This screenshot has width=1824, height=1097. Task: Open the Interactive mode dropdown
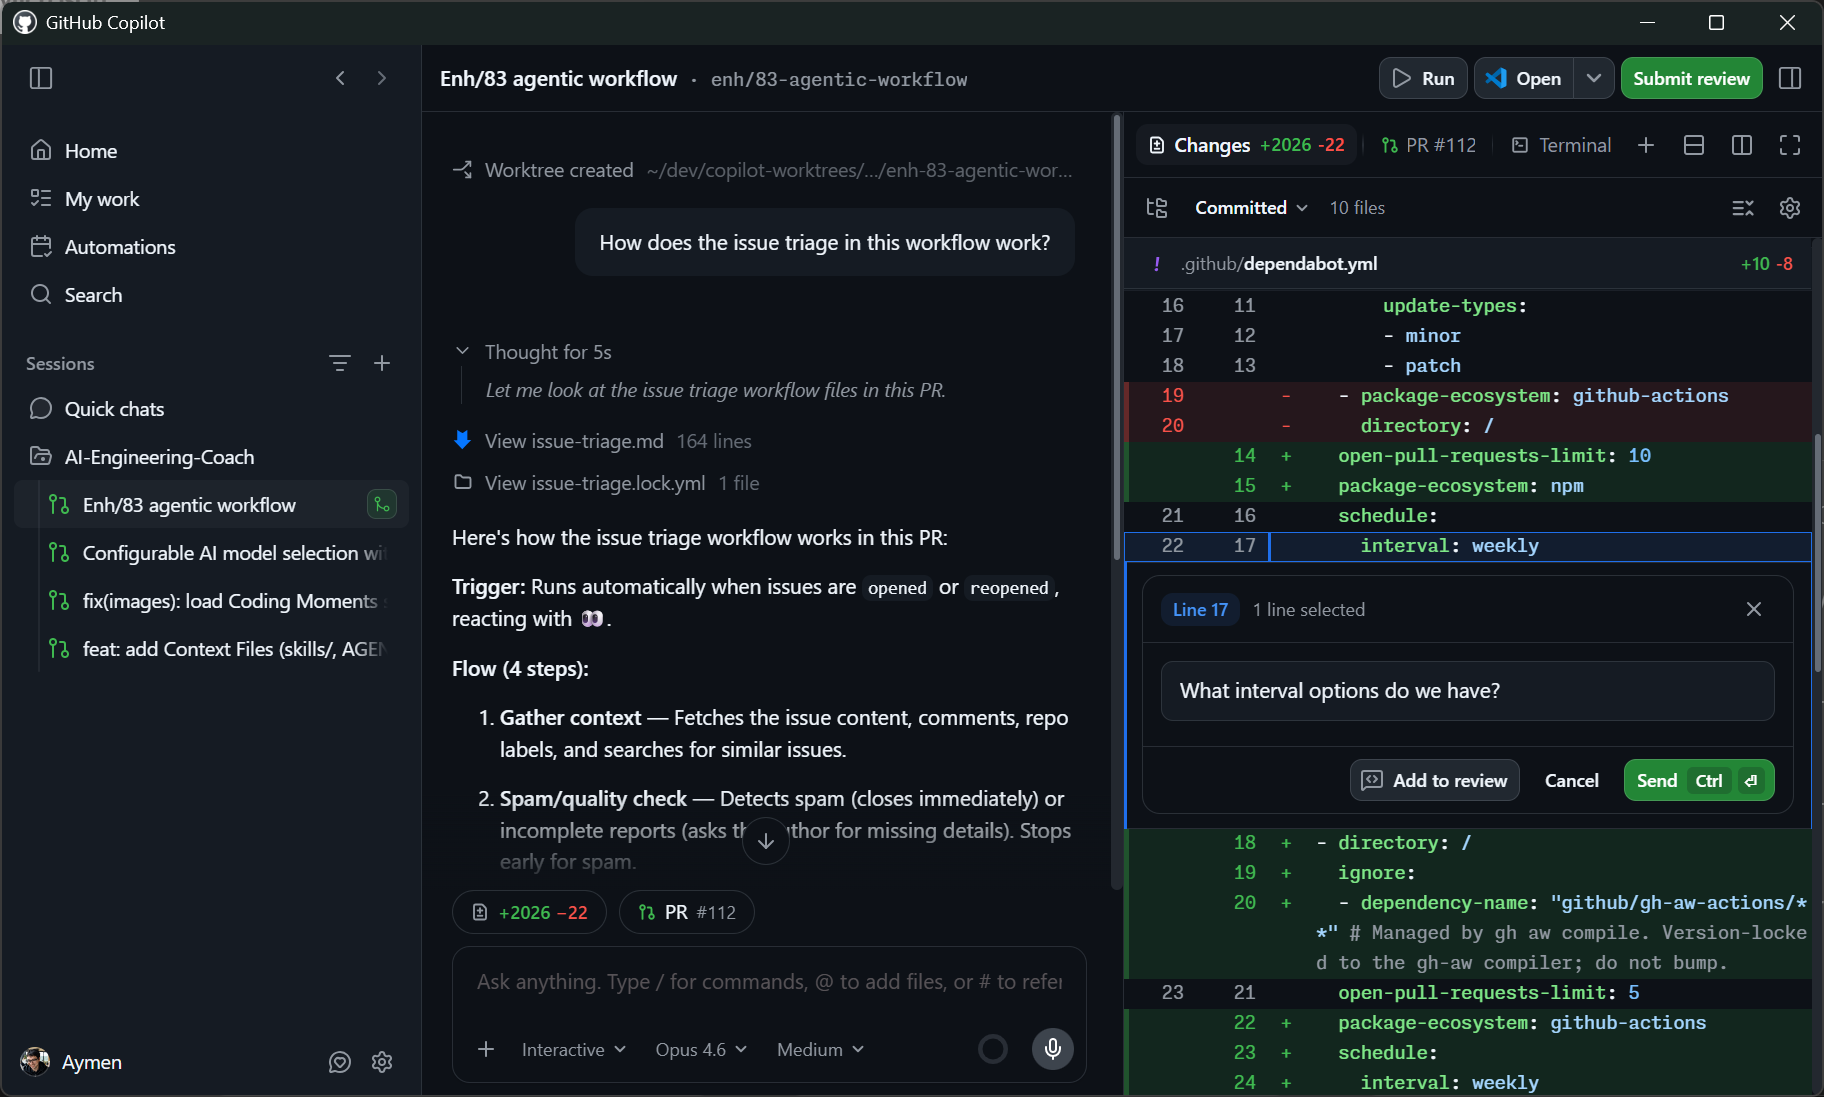(573, 1049)
